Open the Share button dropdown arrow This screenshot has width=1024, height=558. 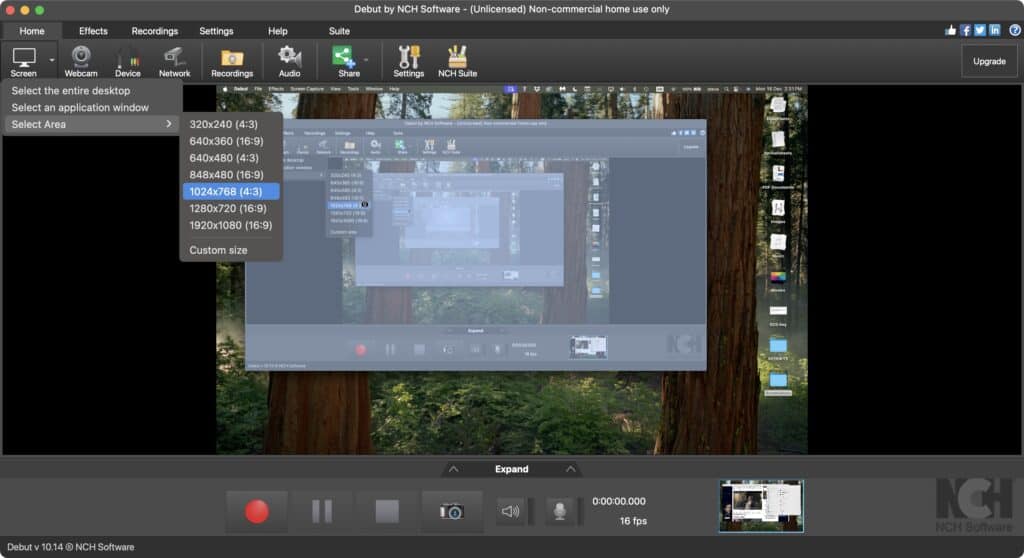366,60
